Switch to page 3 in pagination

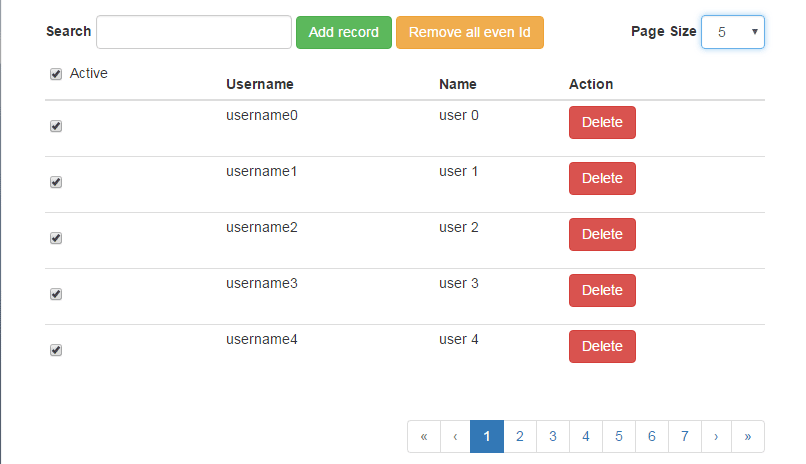coord(553,436)
